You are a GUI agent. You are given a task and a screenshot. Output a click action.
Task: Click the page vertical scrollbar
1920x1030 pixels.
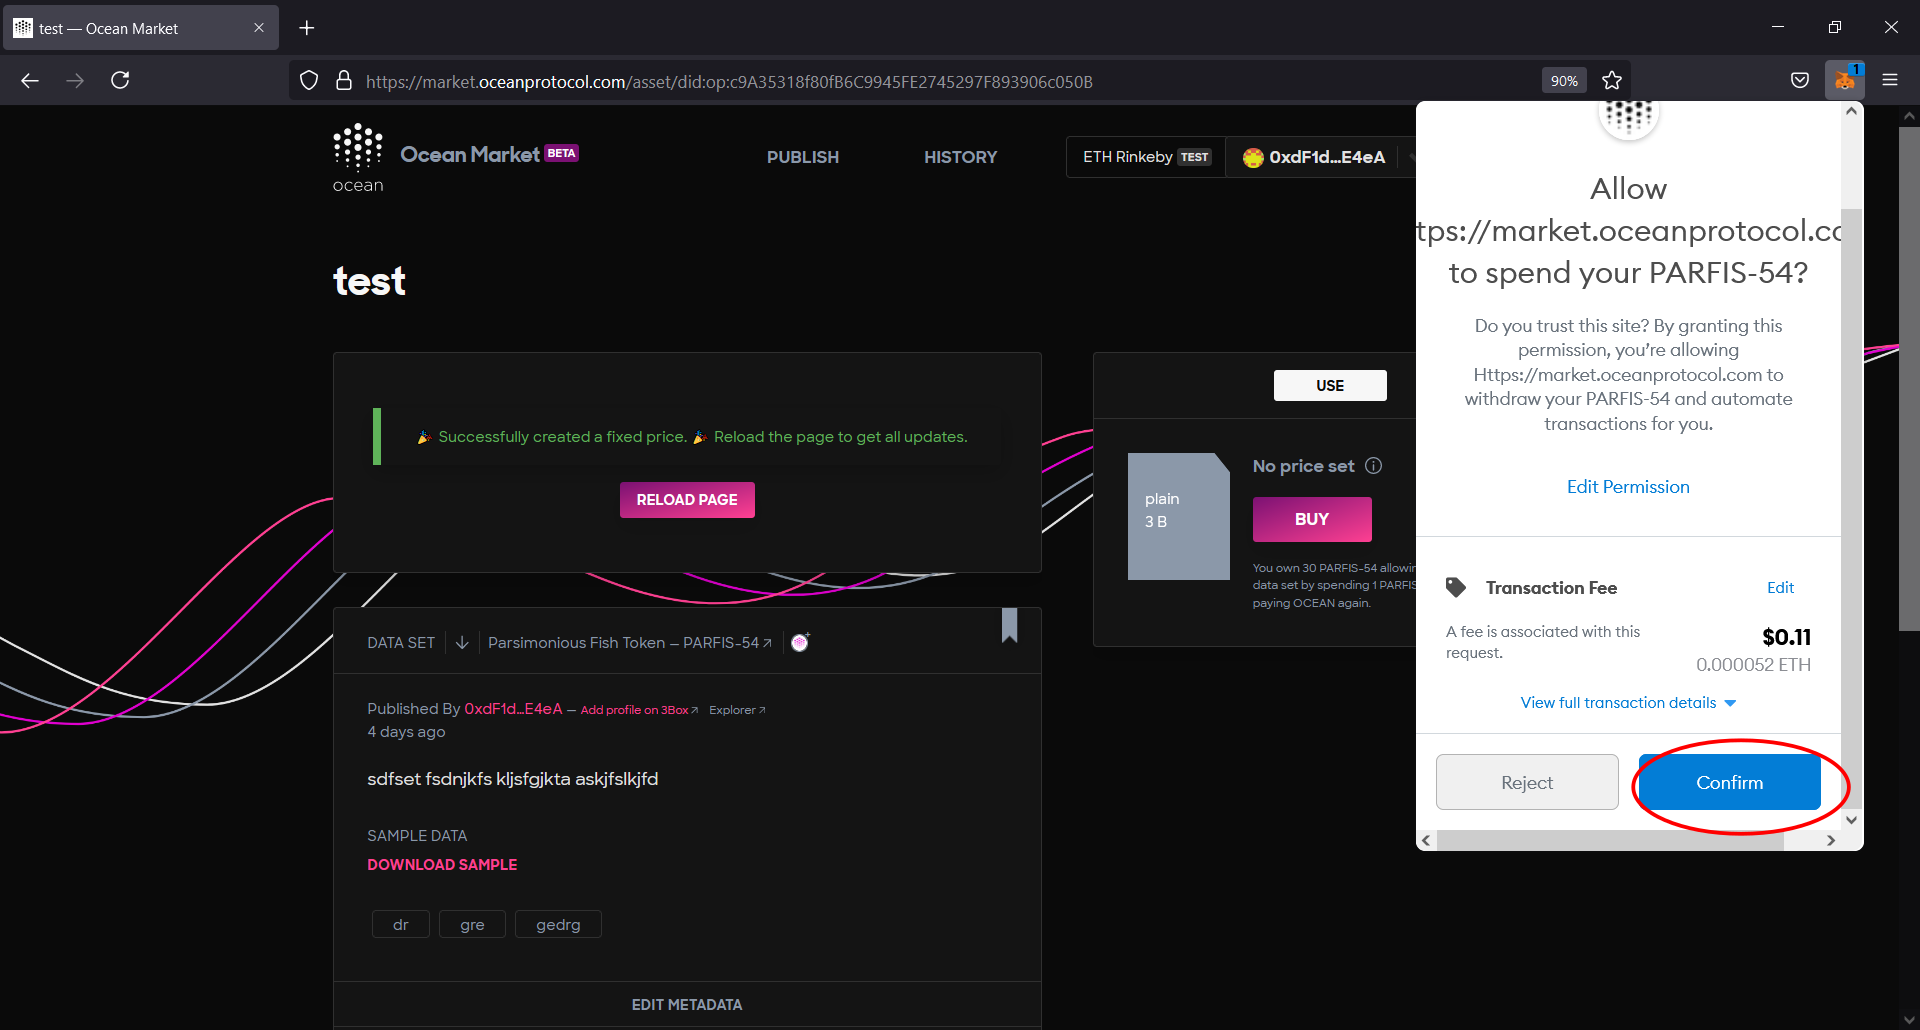click(1909, 380)
